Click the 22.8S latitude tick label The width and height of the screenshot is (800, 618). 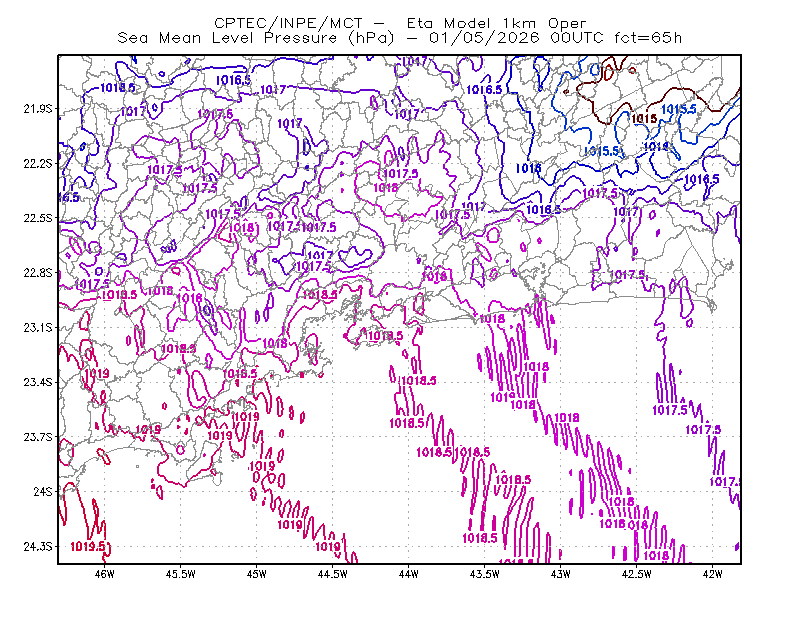[38, 273]
